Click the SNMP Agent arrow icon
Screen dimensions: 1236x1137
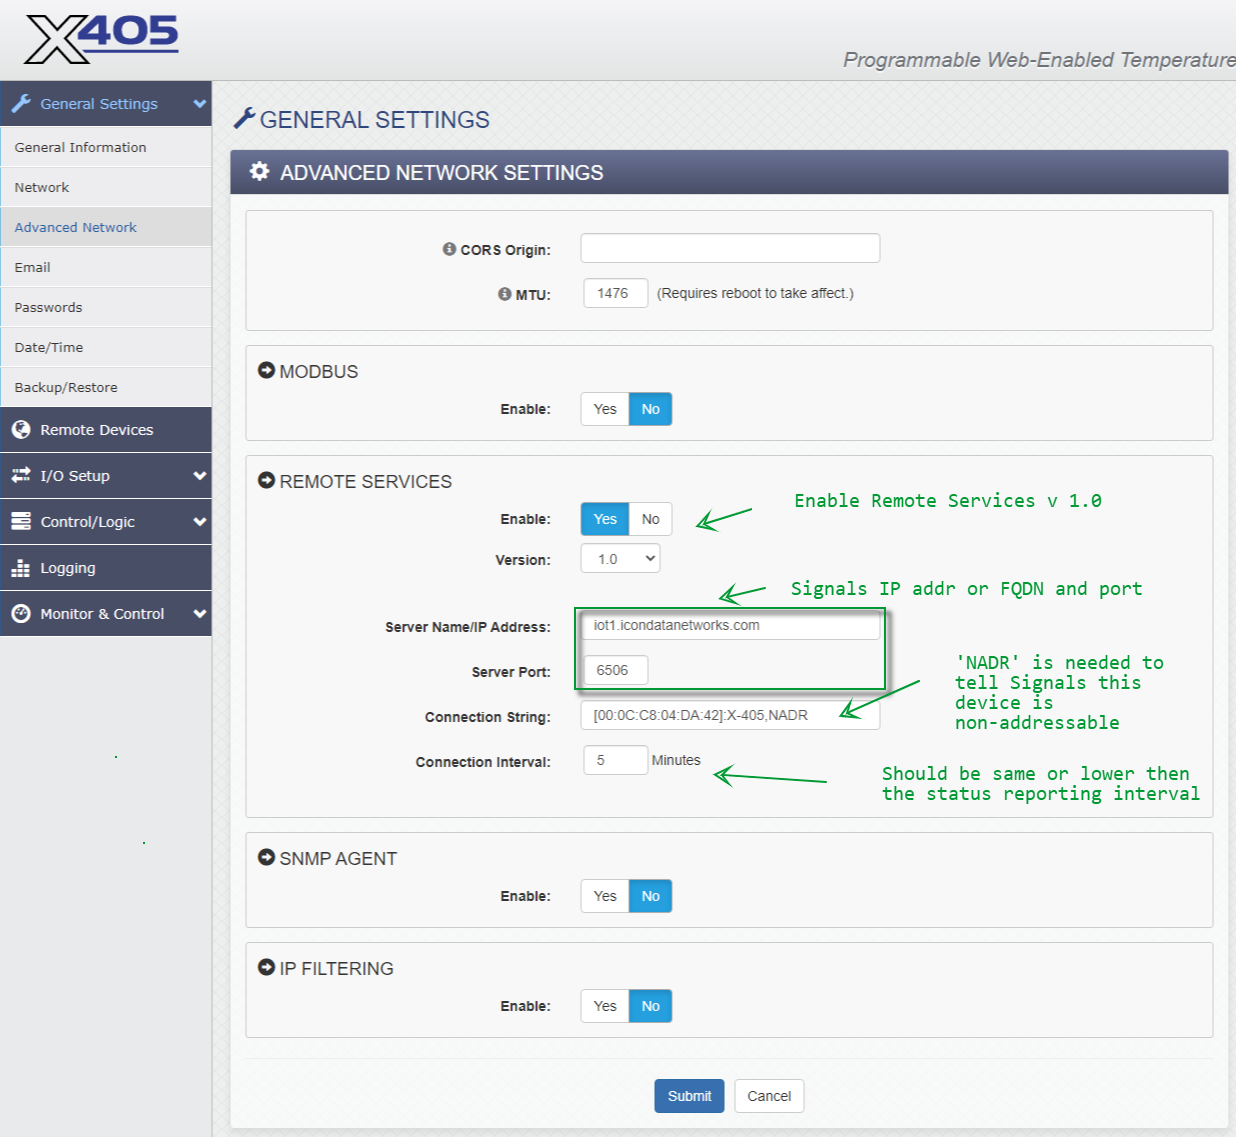pyautogui.click(x=266, y=857)
